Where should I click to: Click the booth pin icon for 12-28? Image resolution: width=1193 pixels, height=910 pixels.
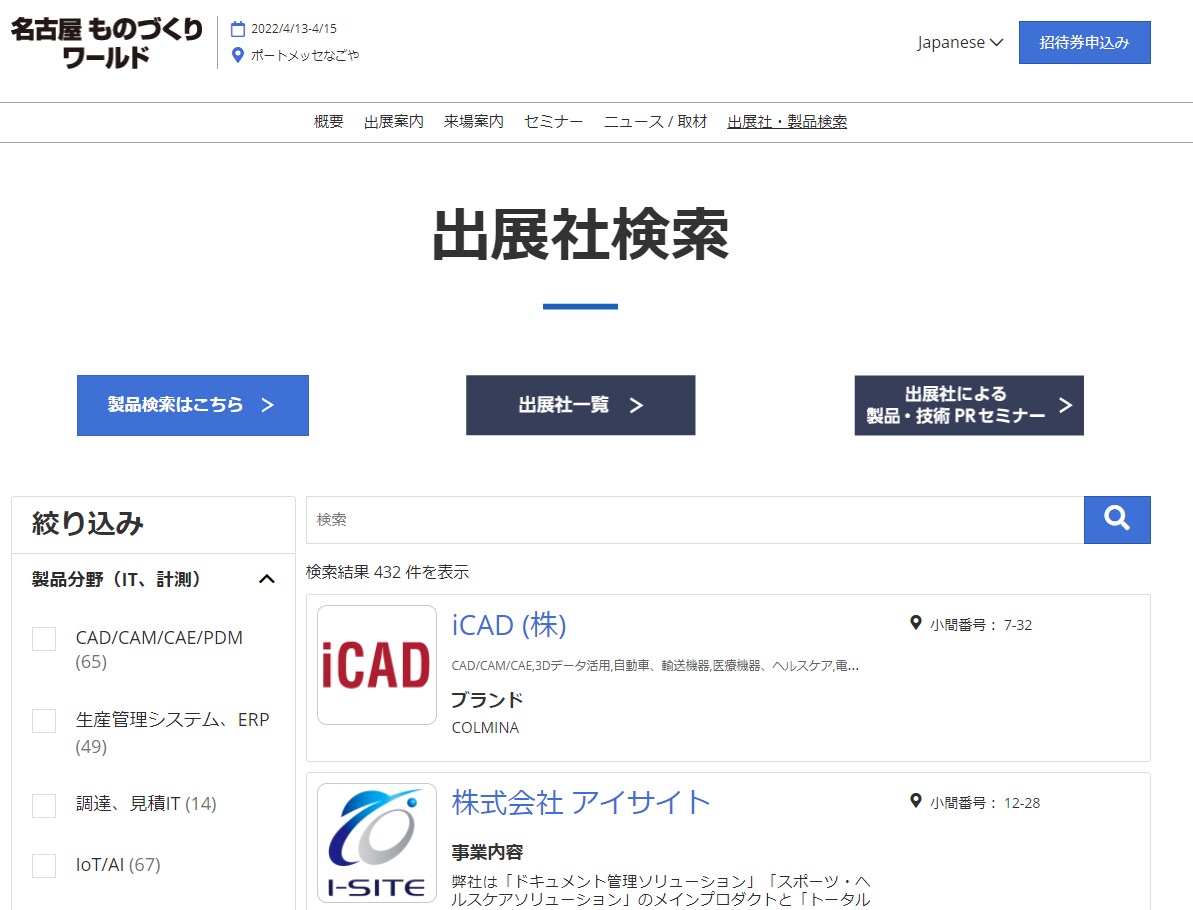pos(916,801)
